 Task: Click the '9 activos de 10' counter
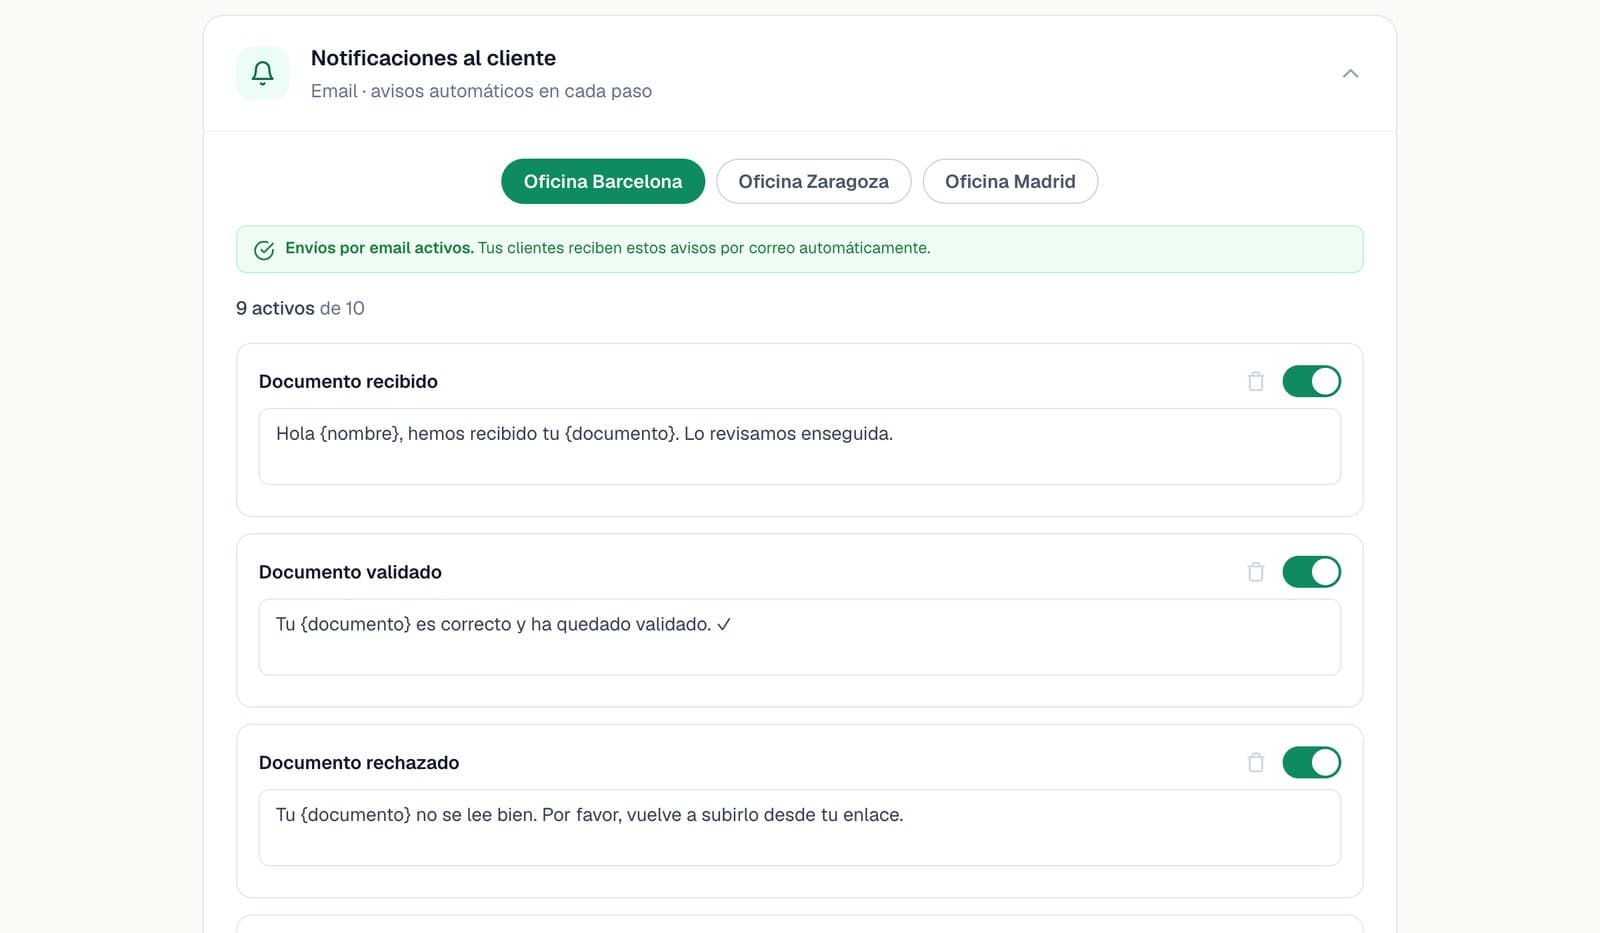300,308
